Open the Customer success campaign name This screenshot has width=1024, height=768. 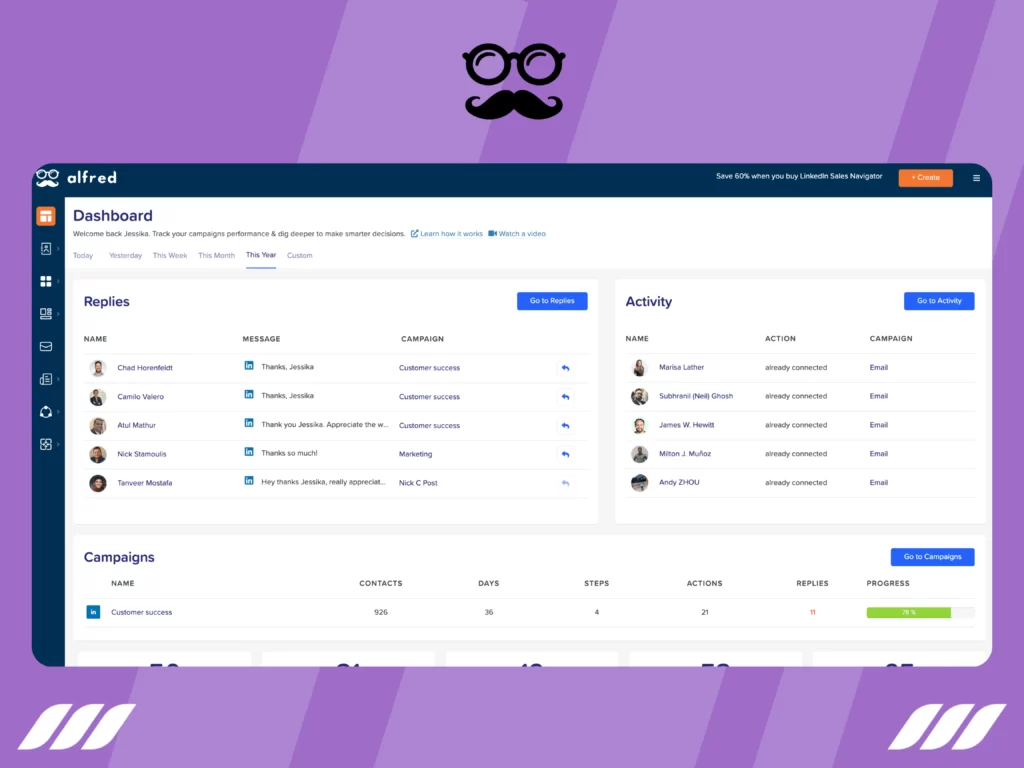pos(142,613)
